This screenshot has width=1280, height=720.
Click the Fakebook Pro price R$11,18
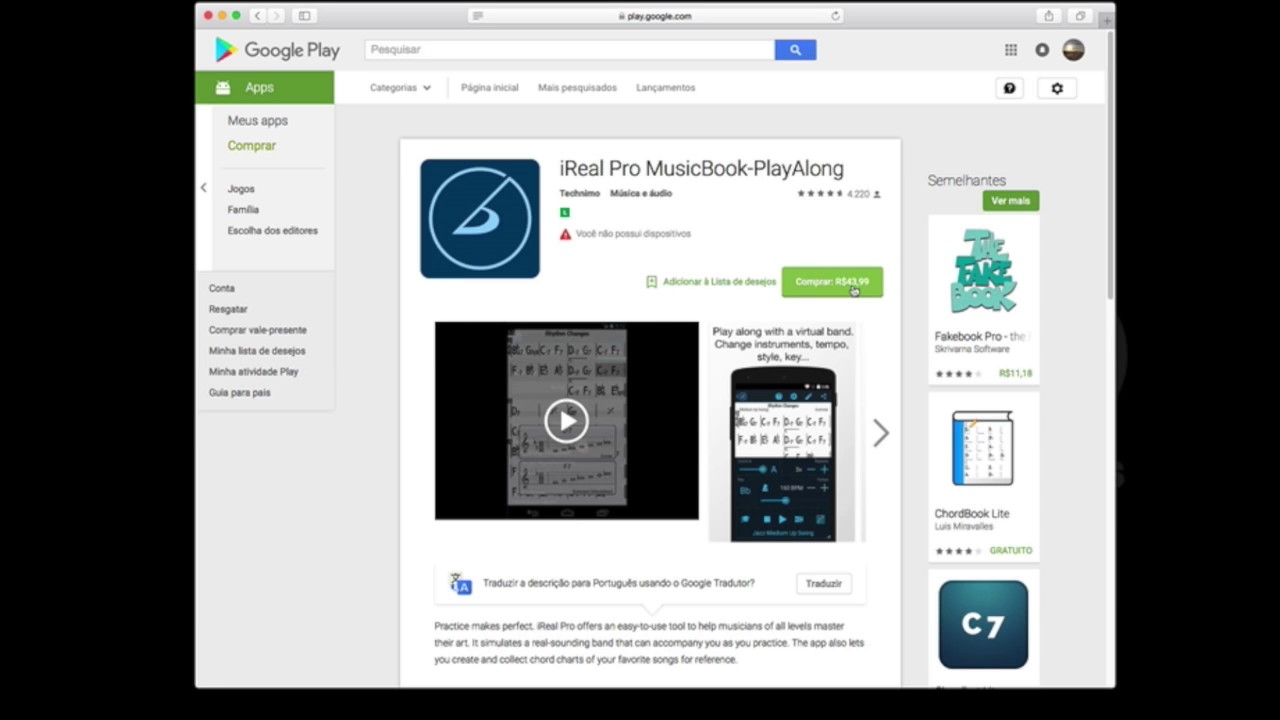pos(1015,374)
